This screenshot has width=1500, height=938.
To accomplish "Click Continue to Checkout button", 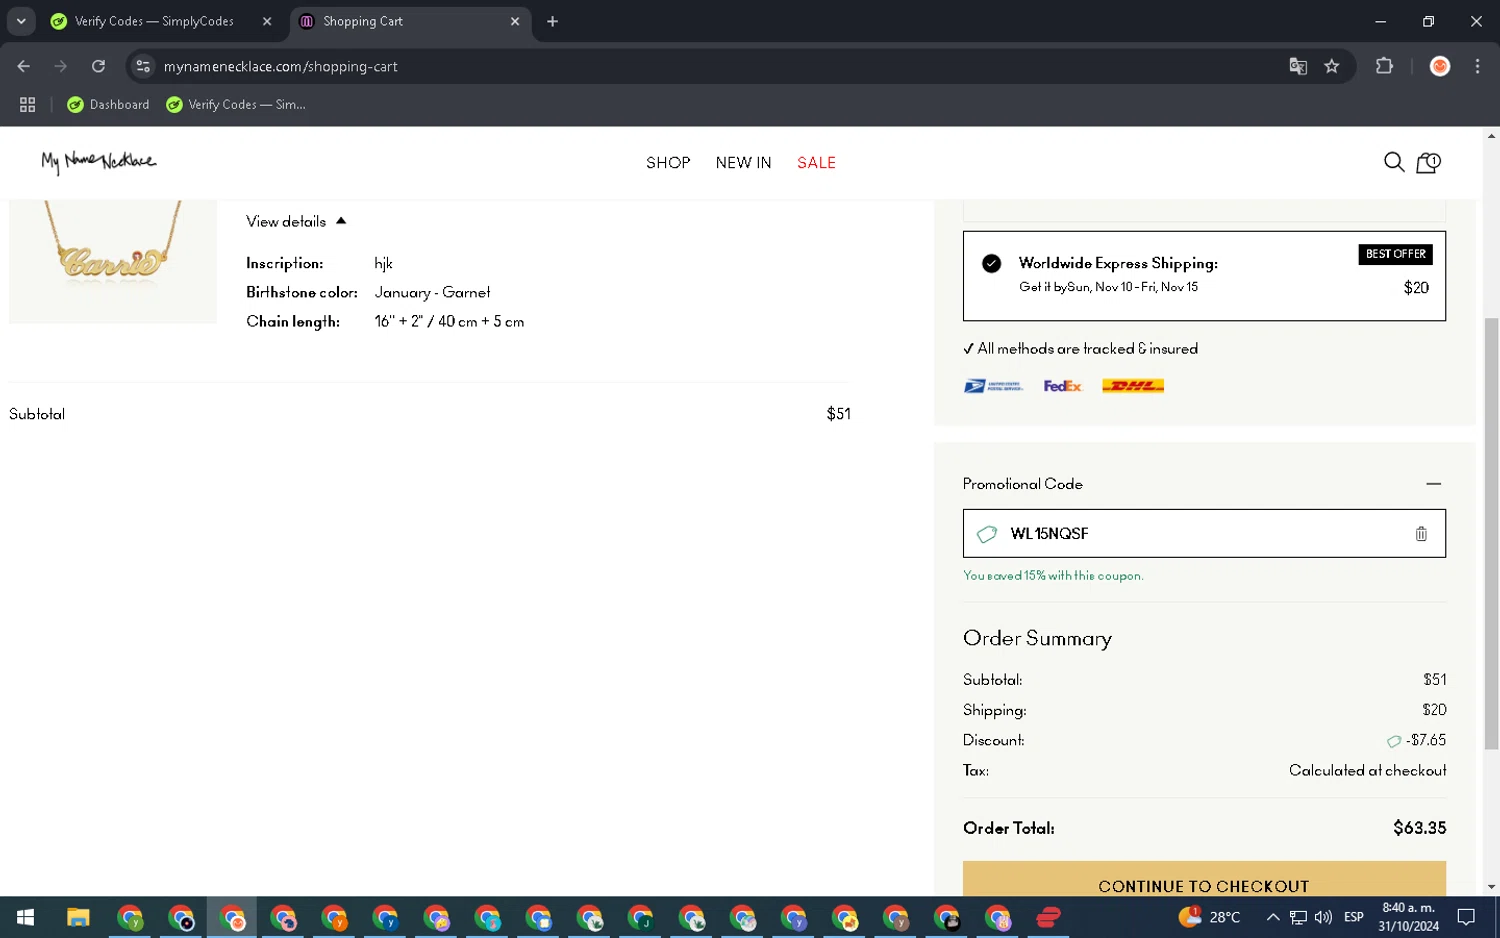I will (x=1204, y=879).
